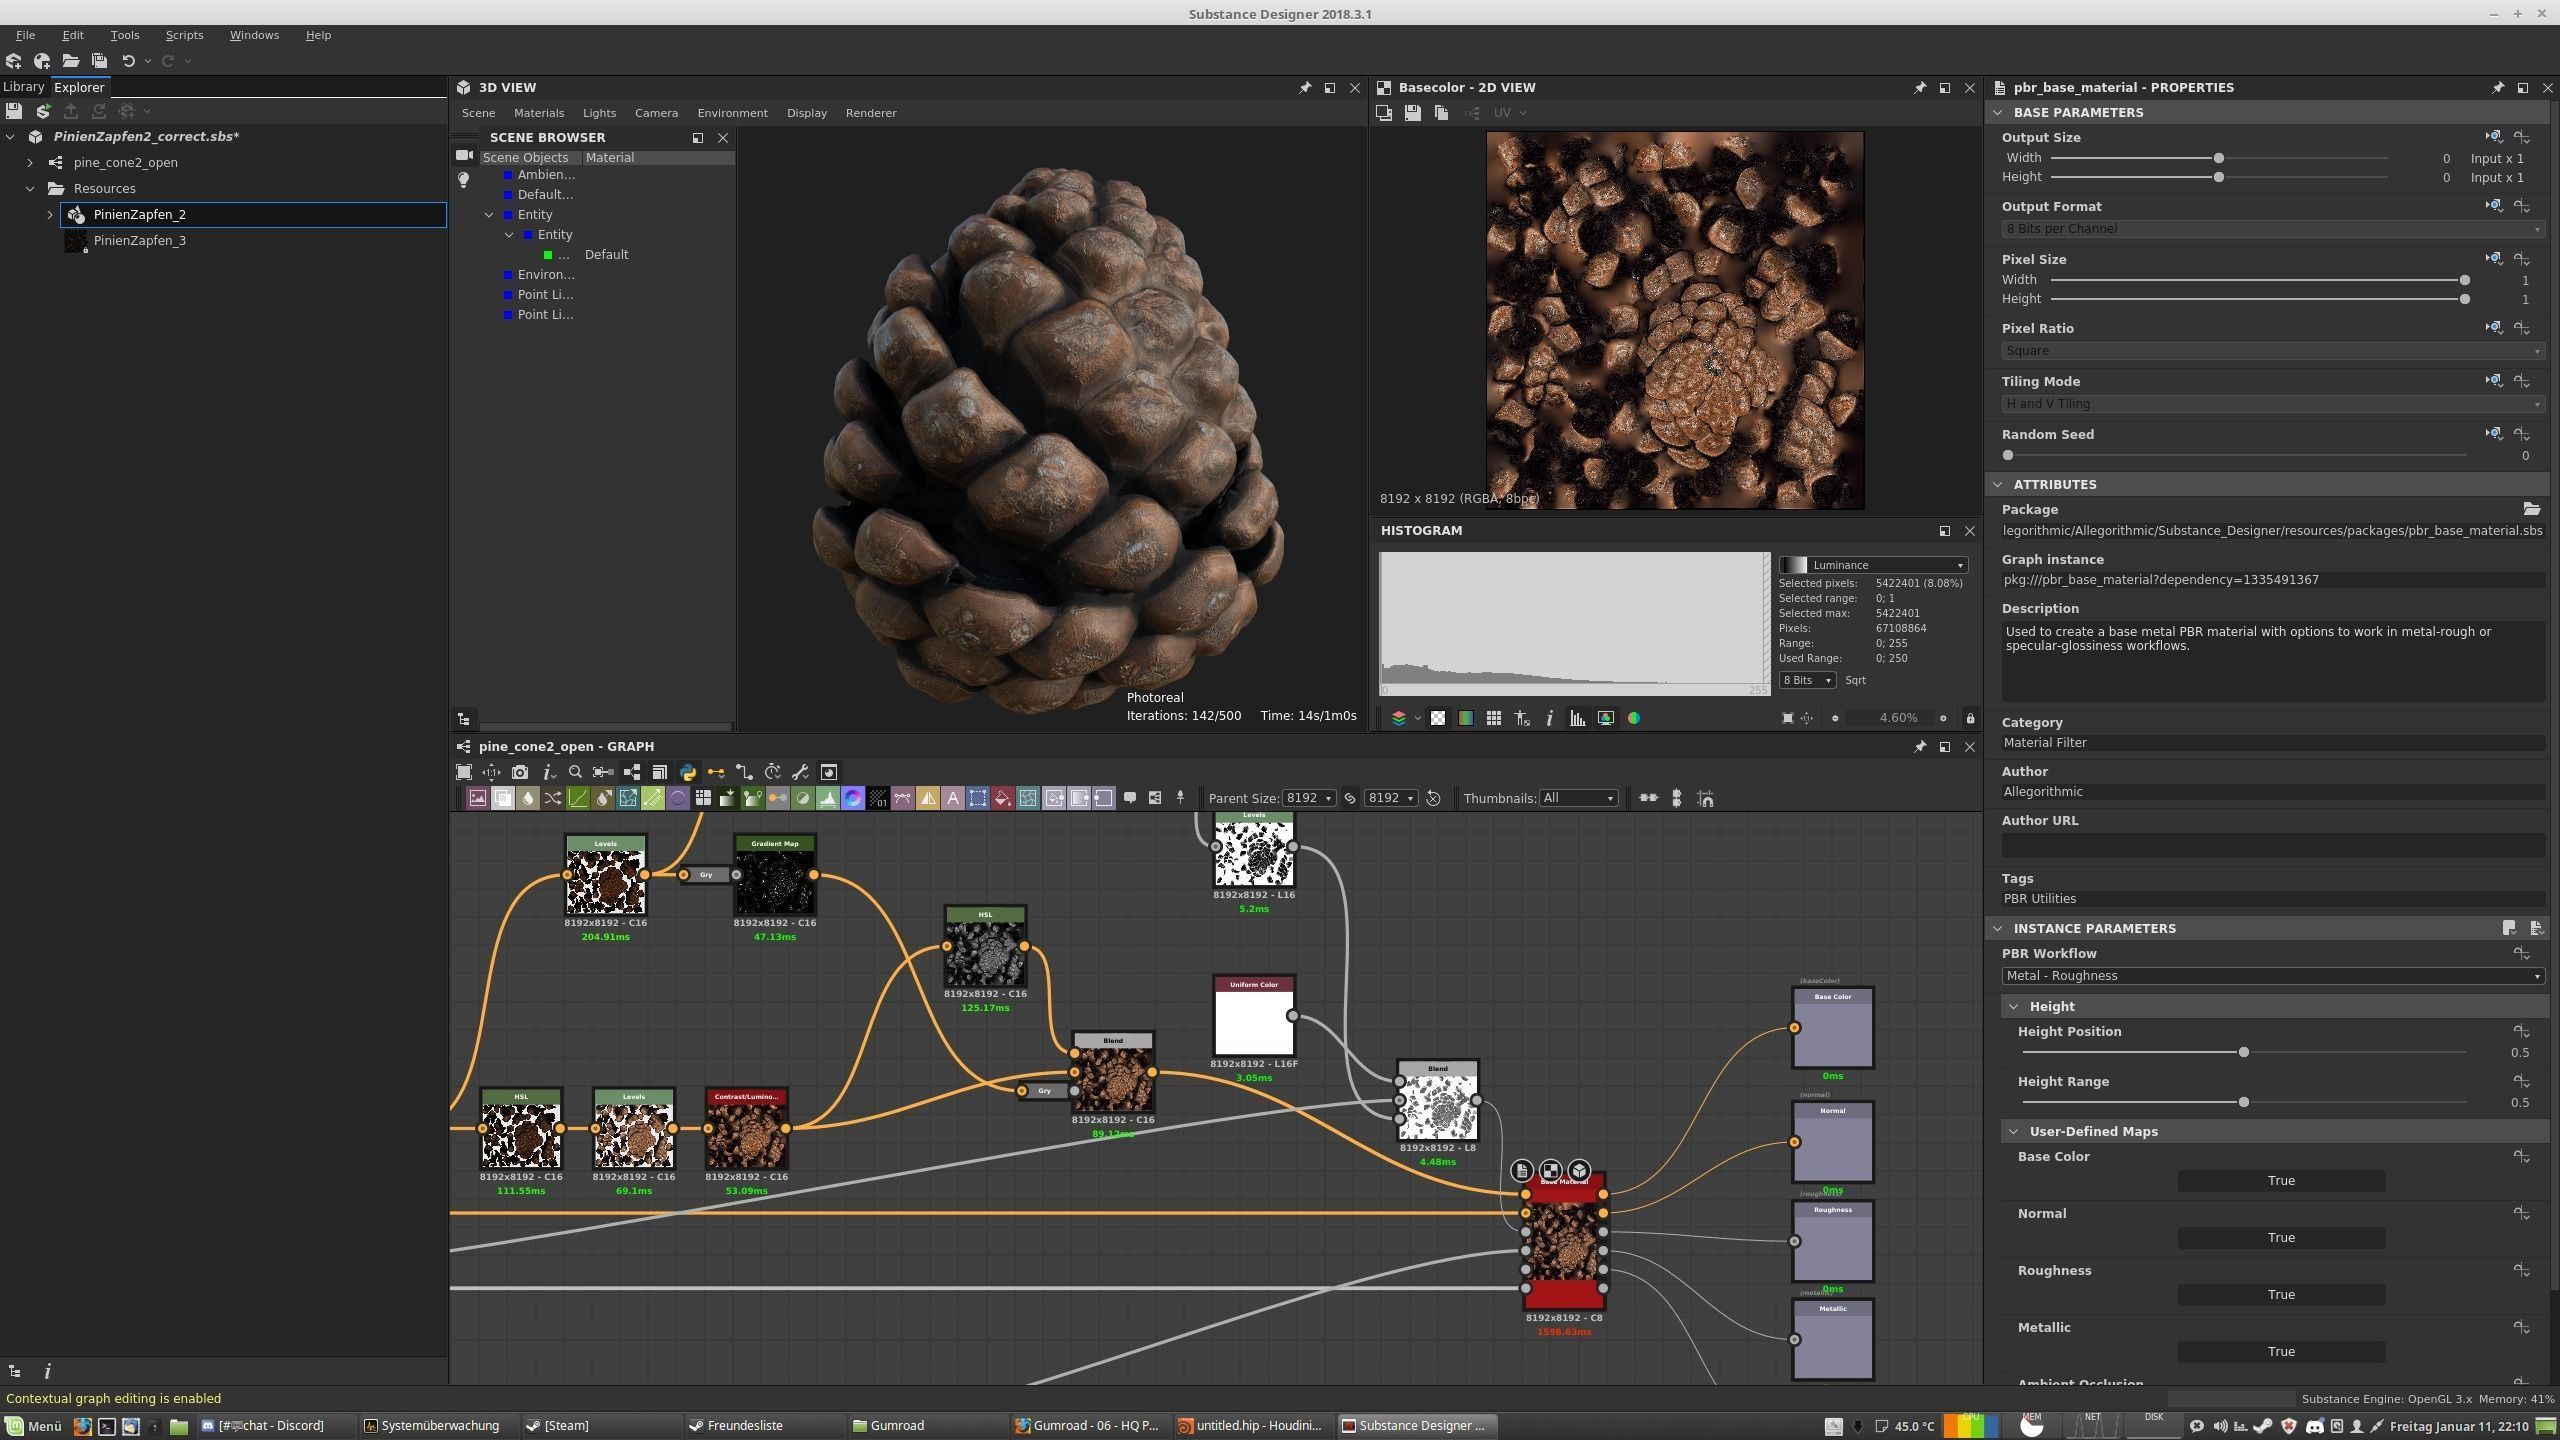Click the 2D view zoom-out minus button
The height and width of the screenshot is (1440, 2560).
pyautogui.click(x=1835, y=718)
